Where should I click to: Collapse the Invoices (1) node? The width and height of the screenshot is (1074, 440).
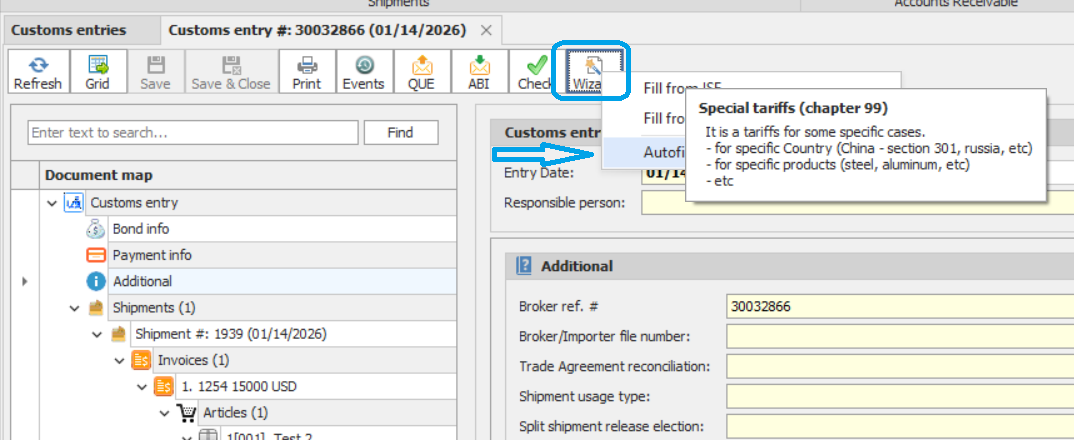click(120, 360)
